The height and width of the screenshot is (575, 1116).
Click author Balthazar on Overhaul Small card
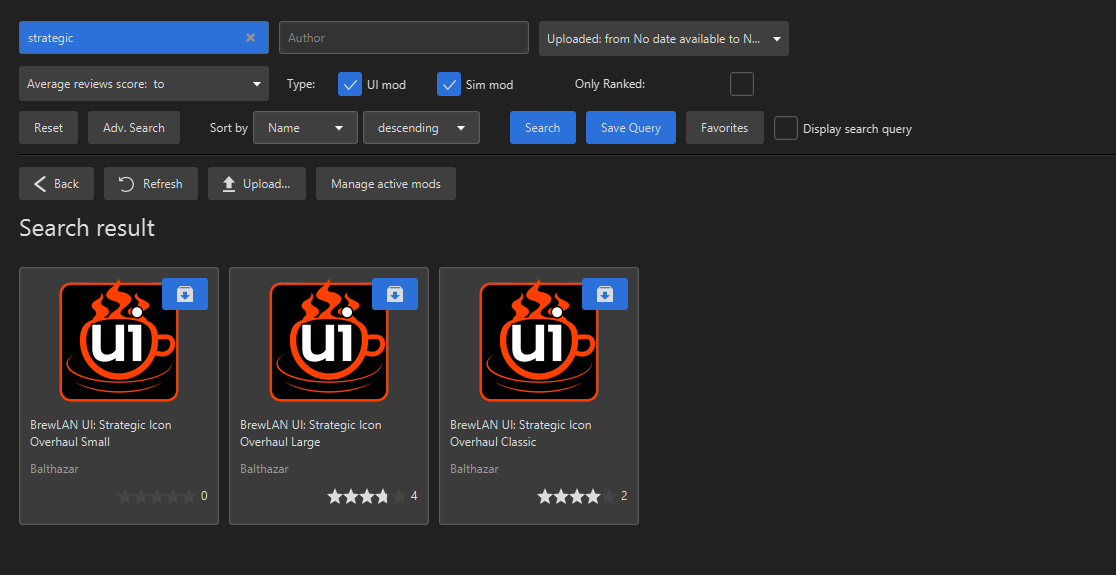(54, 469)
